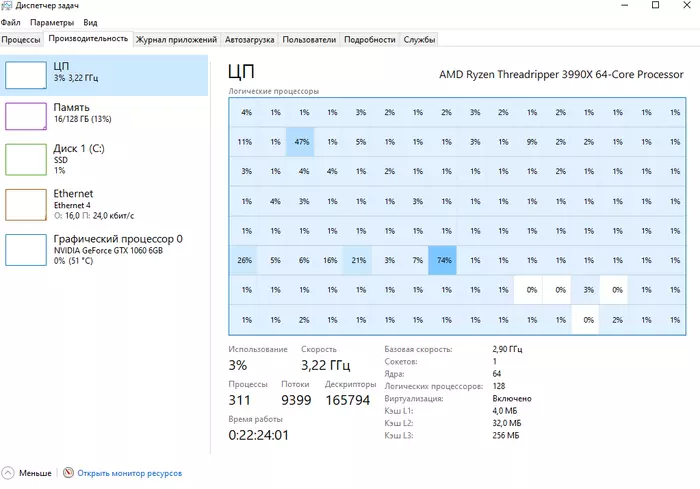Open the Вид menu
700x489 pixels.
(x=90, y=22)
